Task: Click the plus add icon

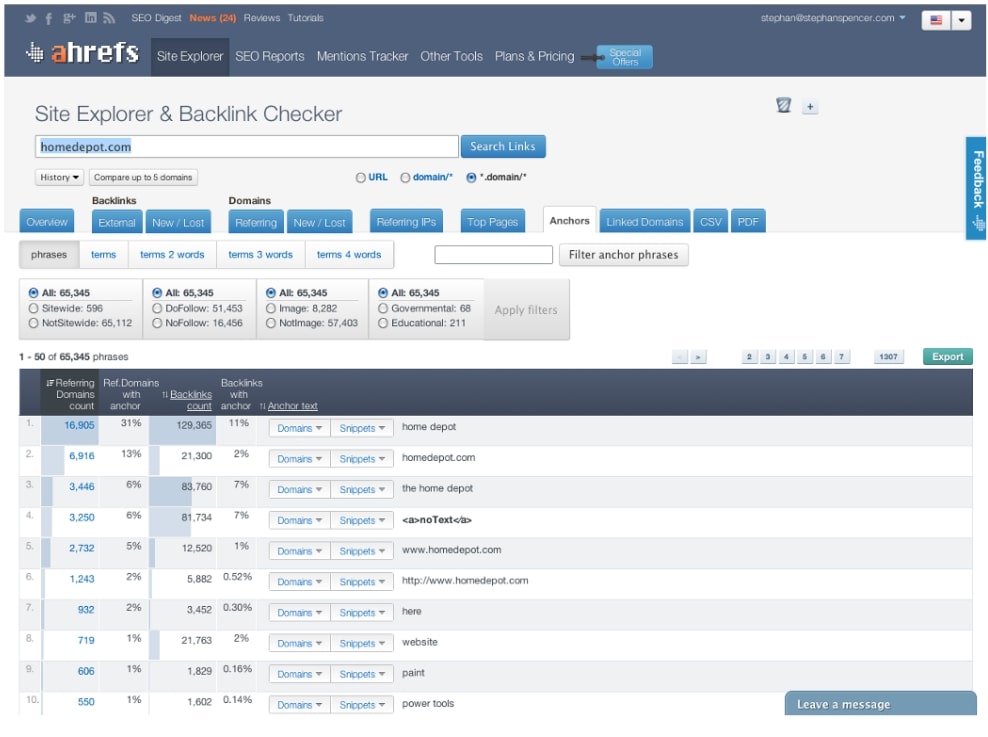Action: pyautogui.click(x=810, y=107)
